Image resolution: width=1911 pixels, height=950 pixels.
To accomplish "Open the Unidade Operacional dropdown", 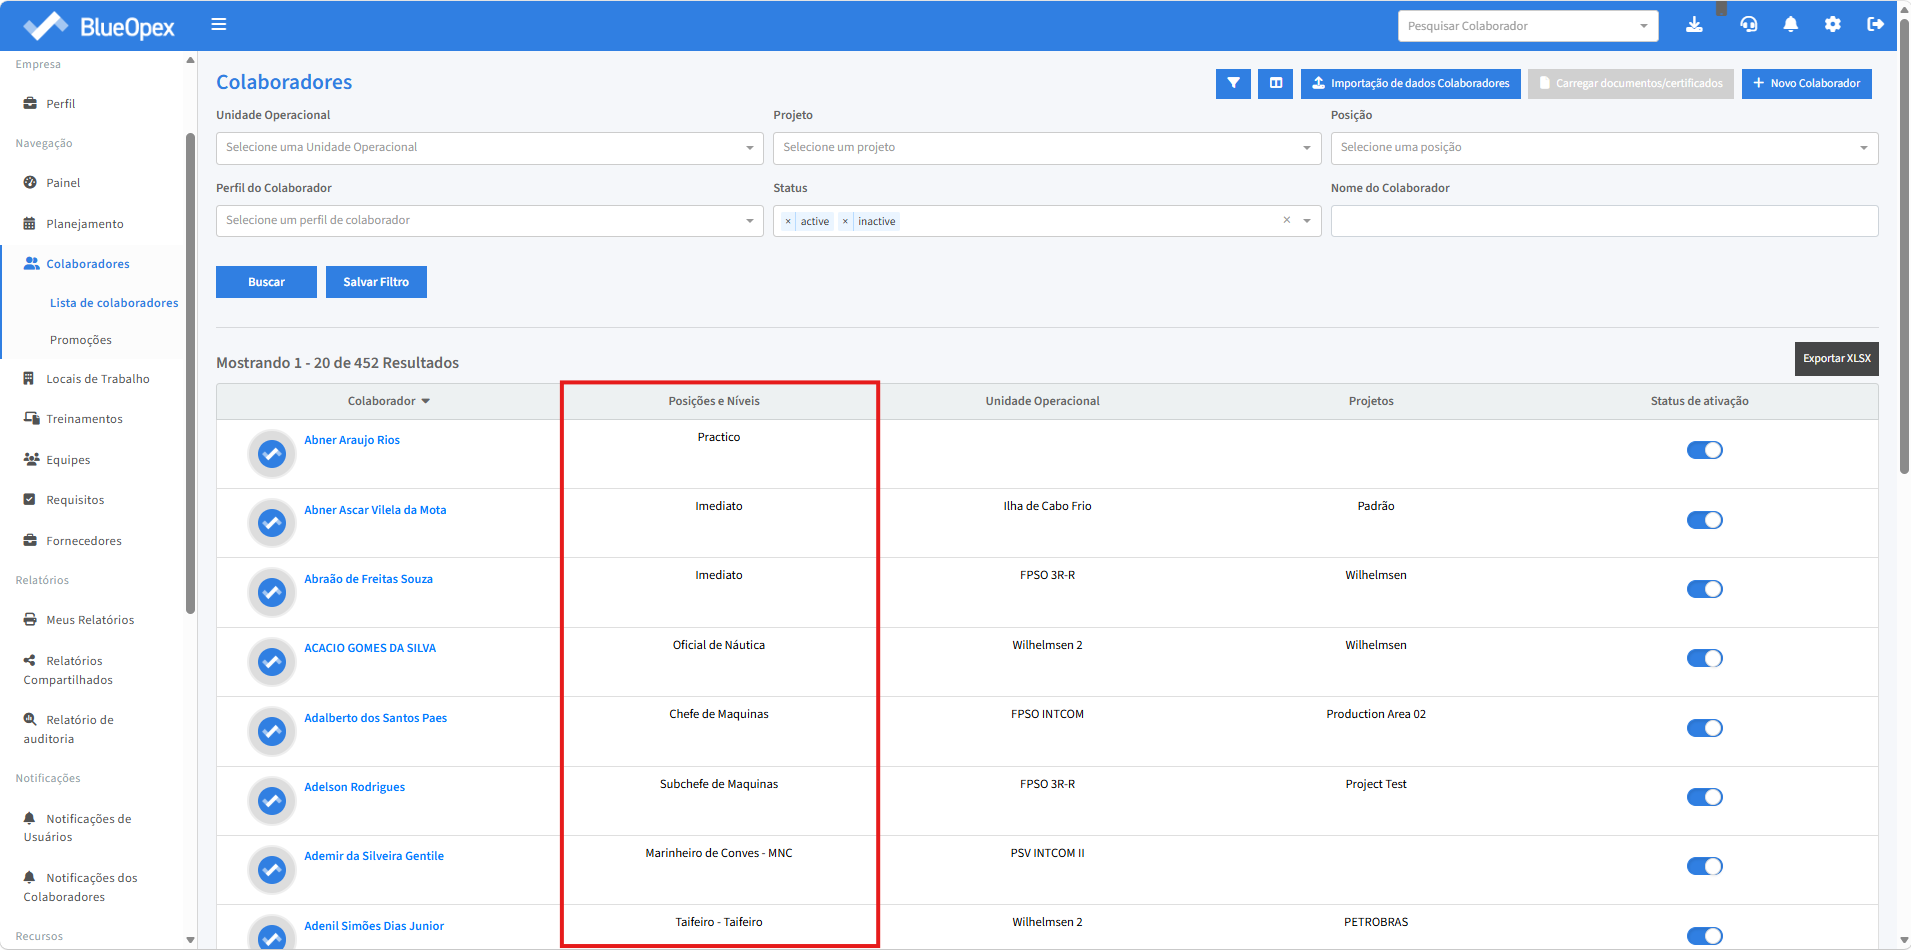I will pos(490,148).
